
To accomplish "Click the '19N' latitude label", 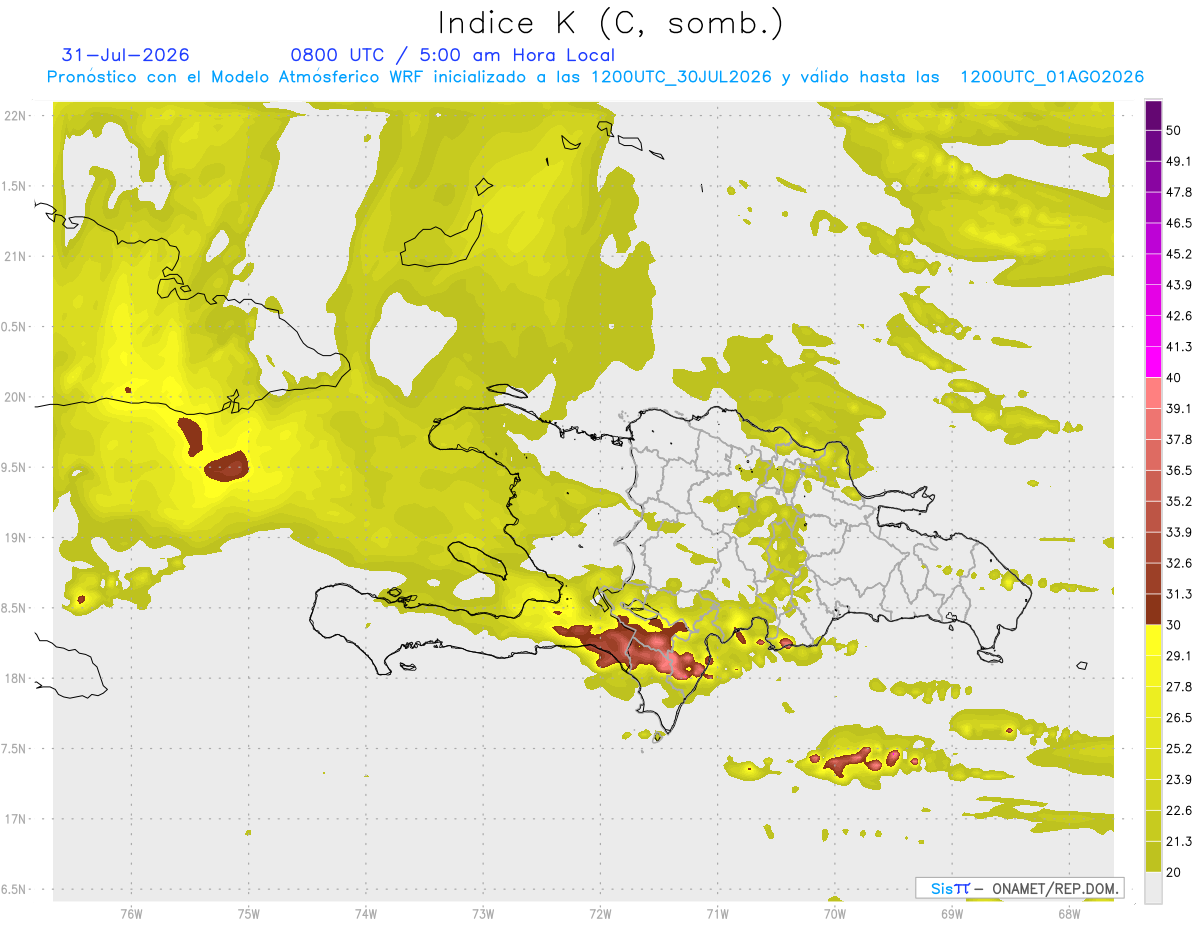I will tap(17, 537).
